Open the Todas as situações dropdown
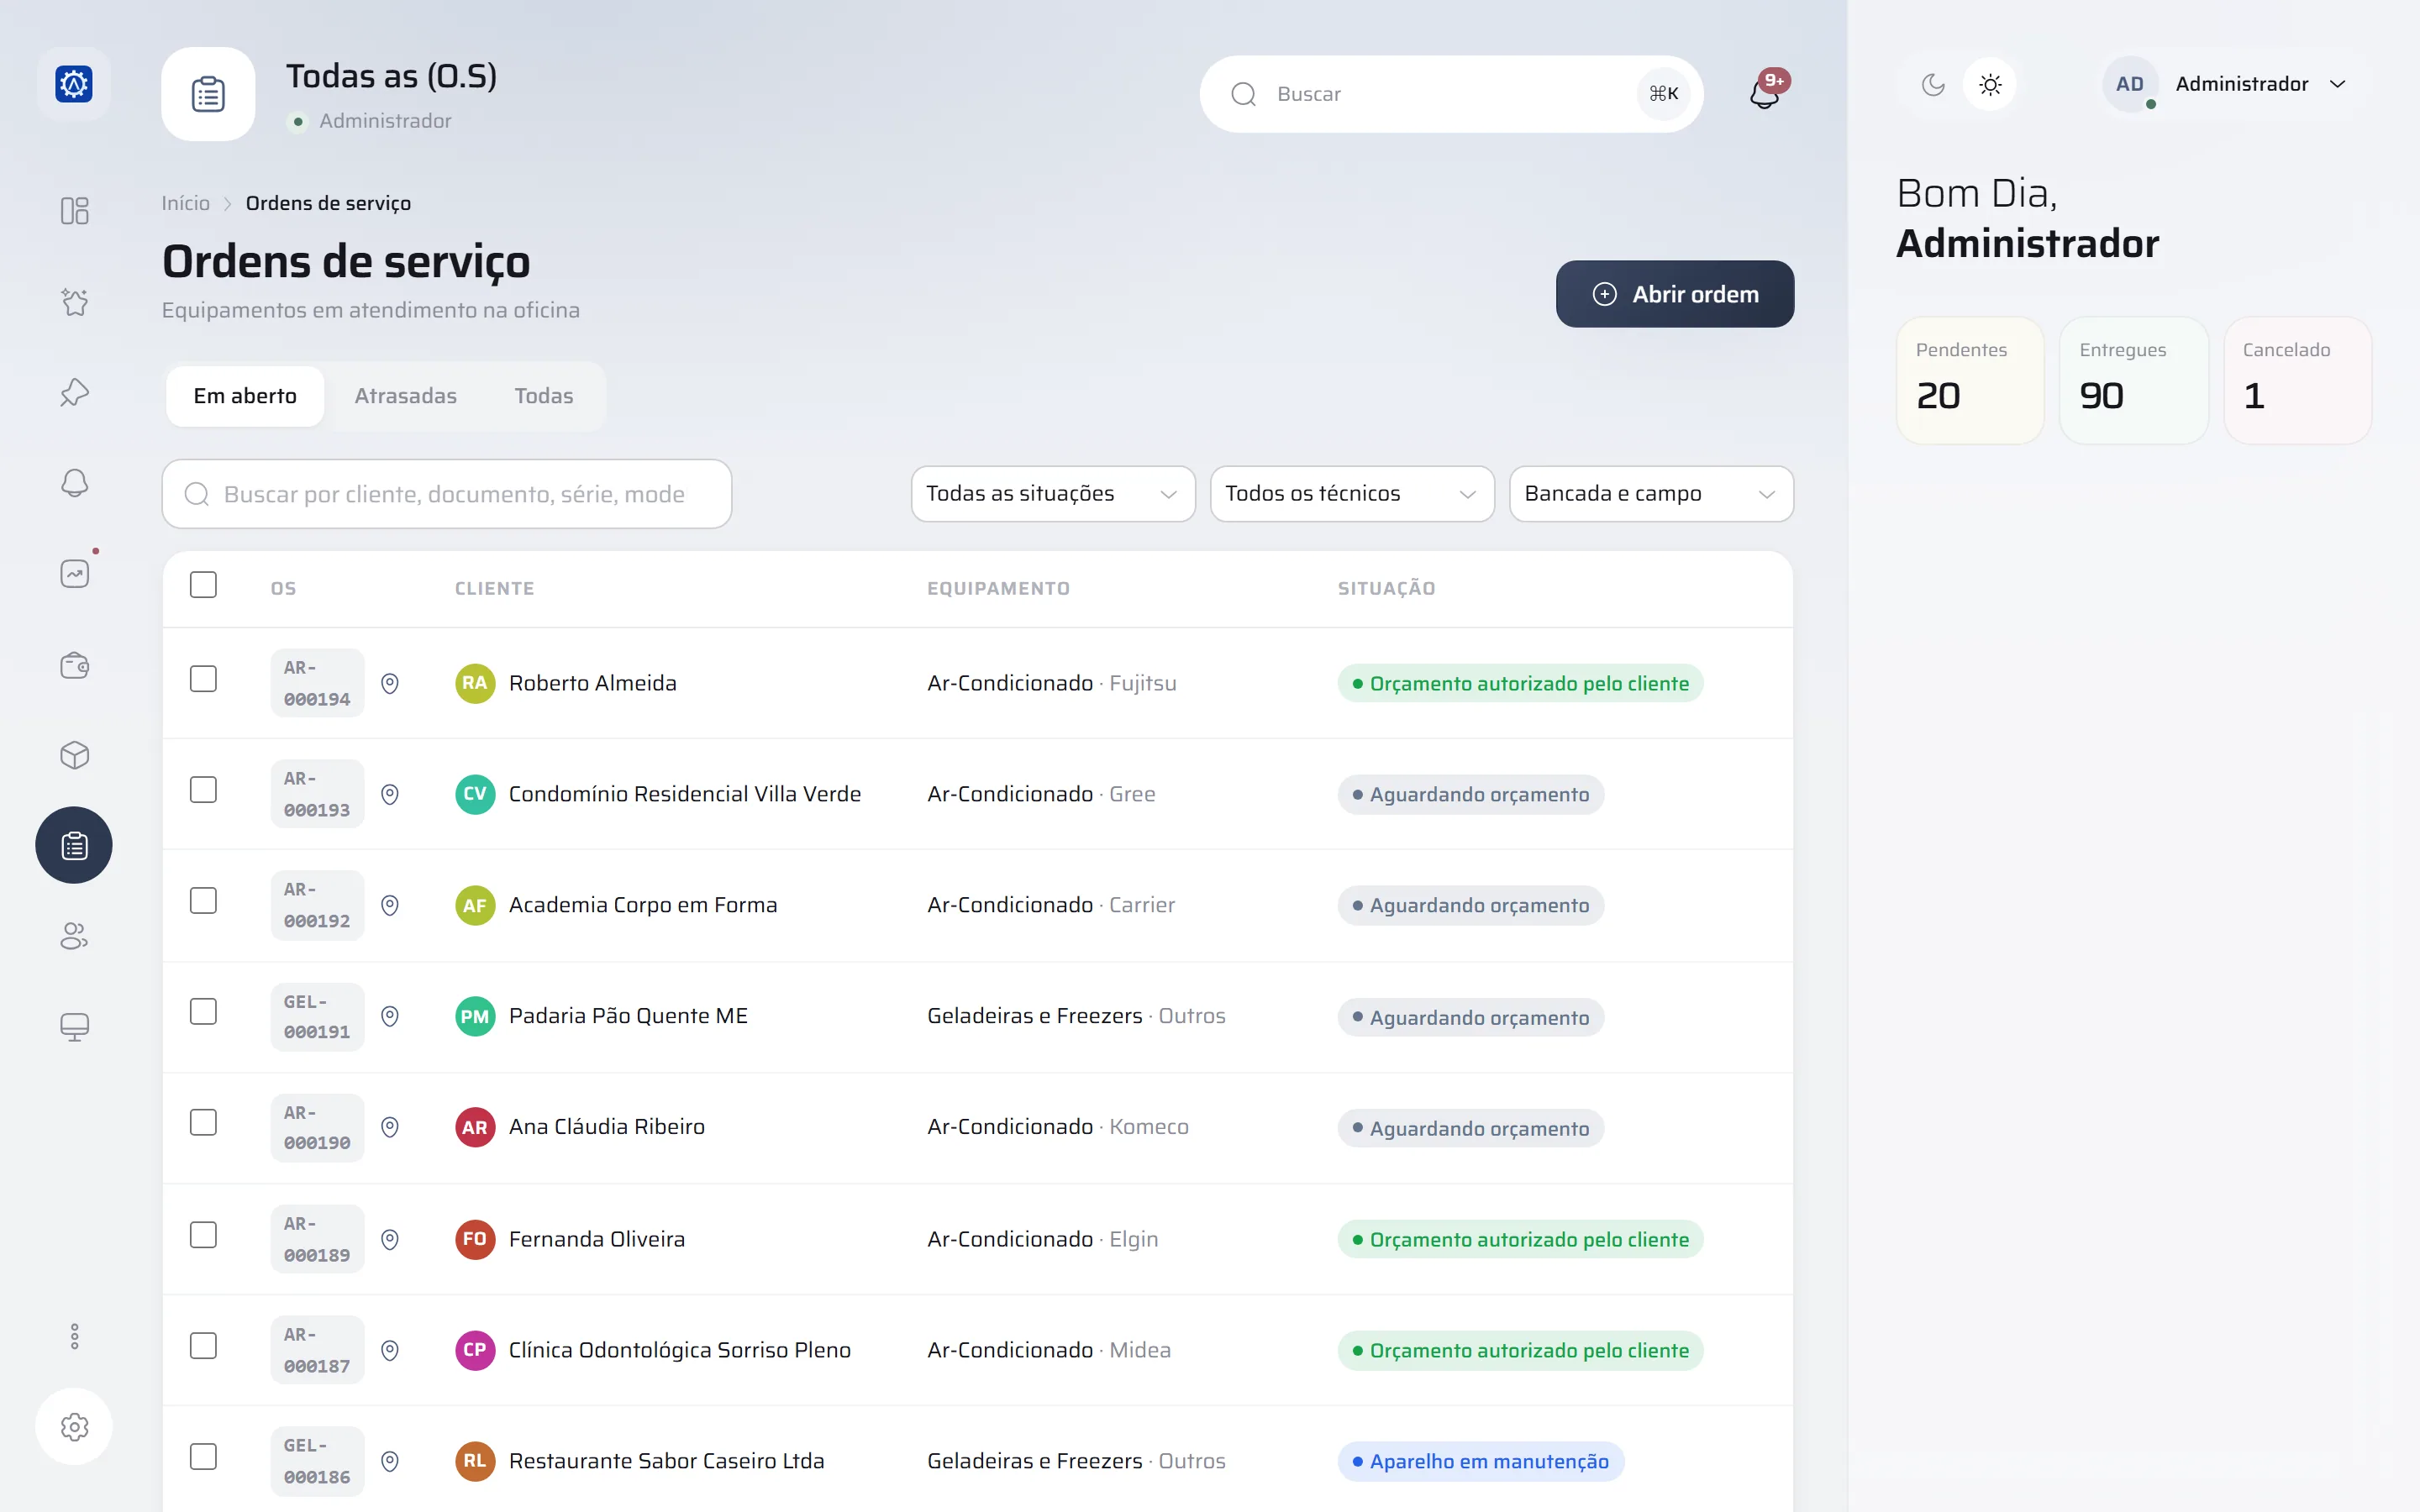Image resolution: width=2420 pixels, height=1512 pixels. click(x=1053, y=494)
